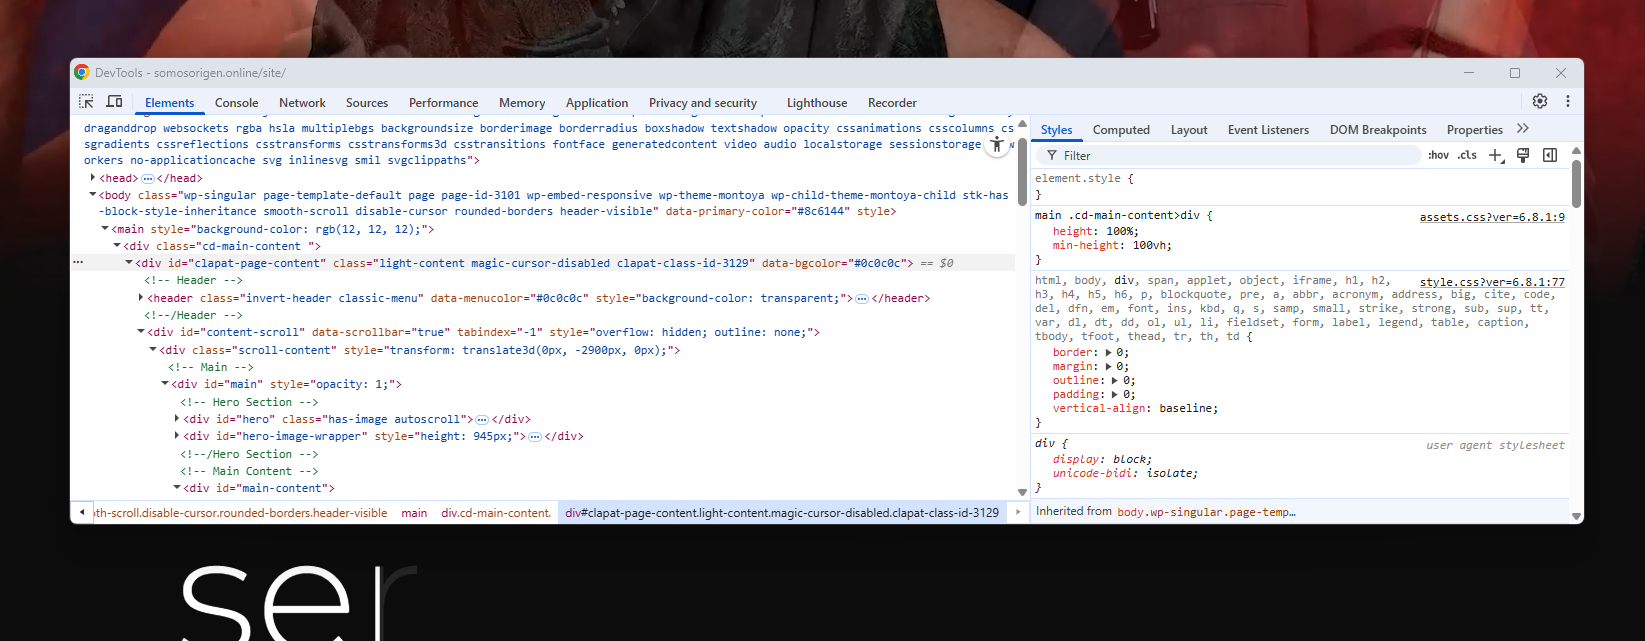
Task: Switch to the Elements tab
Action: [169, 103]
